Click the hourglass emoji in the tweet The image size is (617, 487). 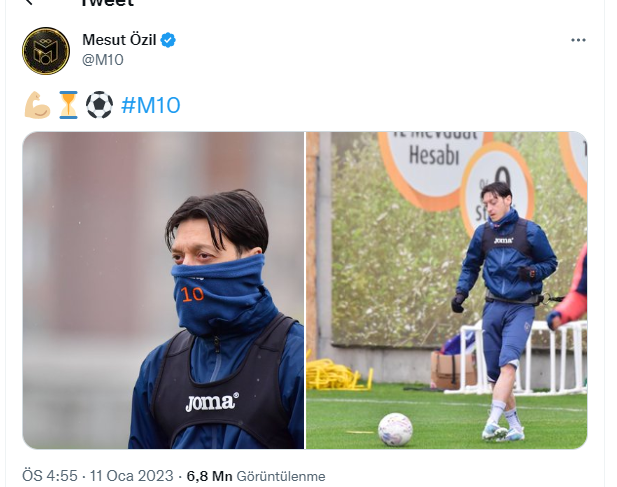(x=68, y=105)
